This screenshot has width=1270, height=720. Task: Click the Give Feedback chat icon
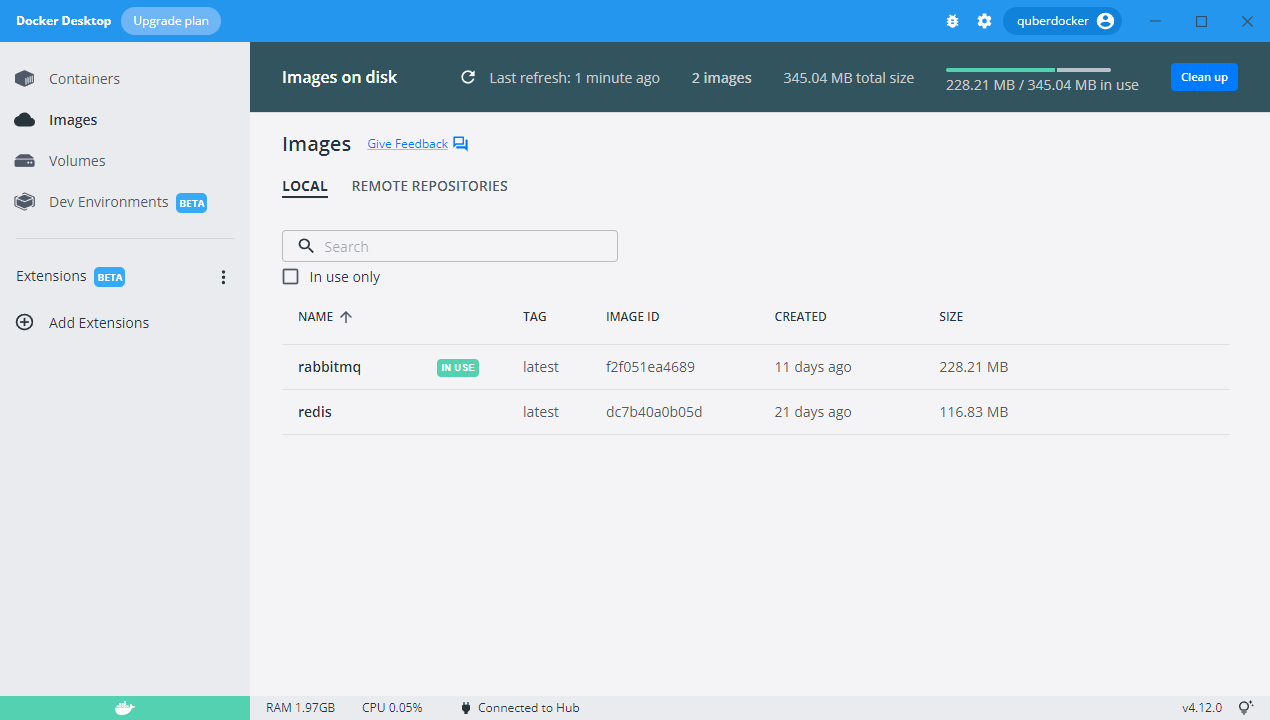click(460, 144)
